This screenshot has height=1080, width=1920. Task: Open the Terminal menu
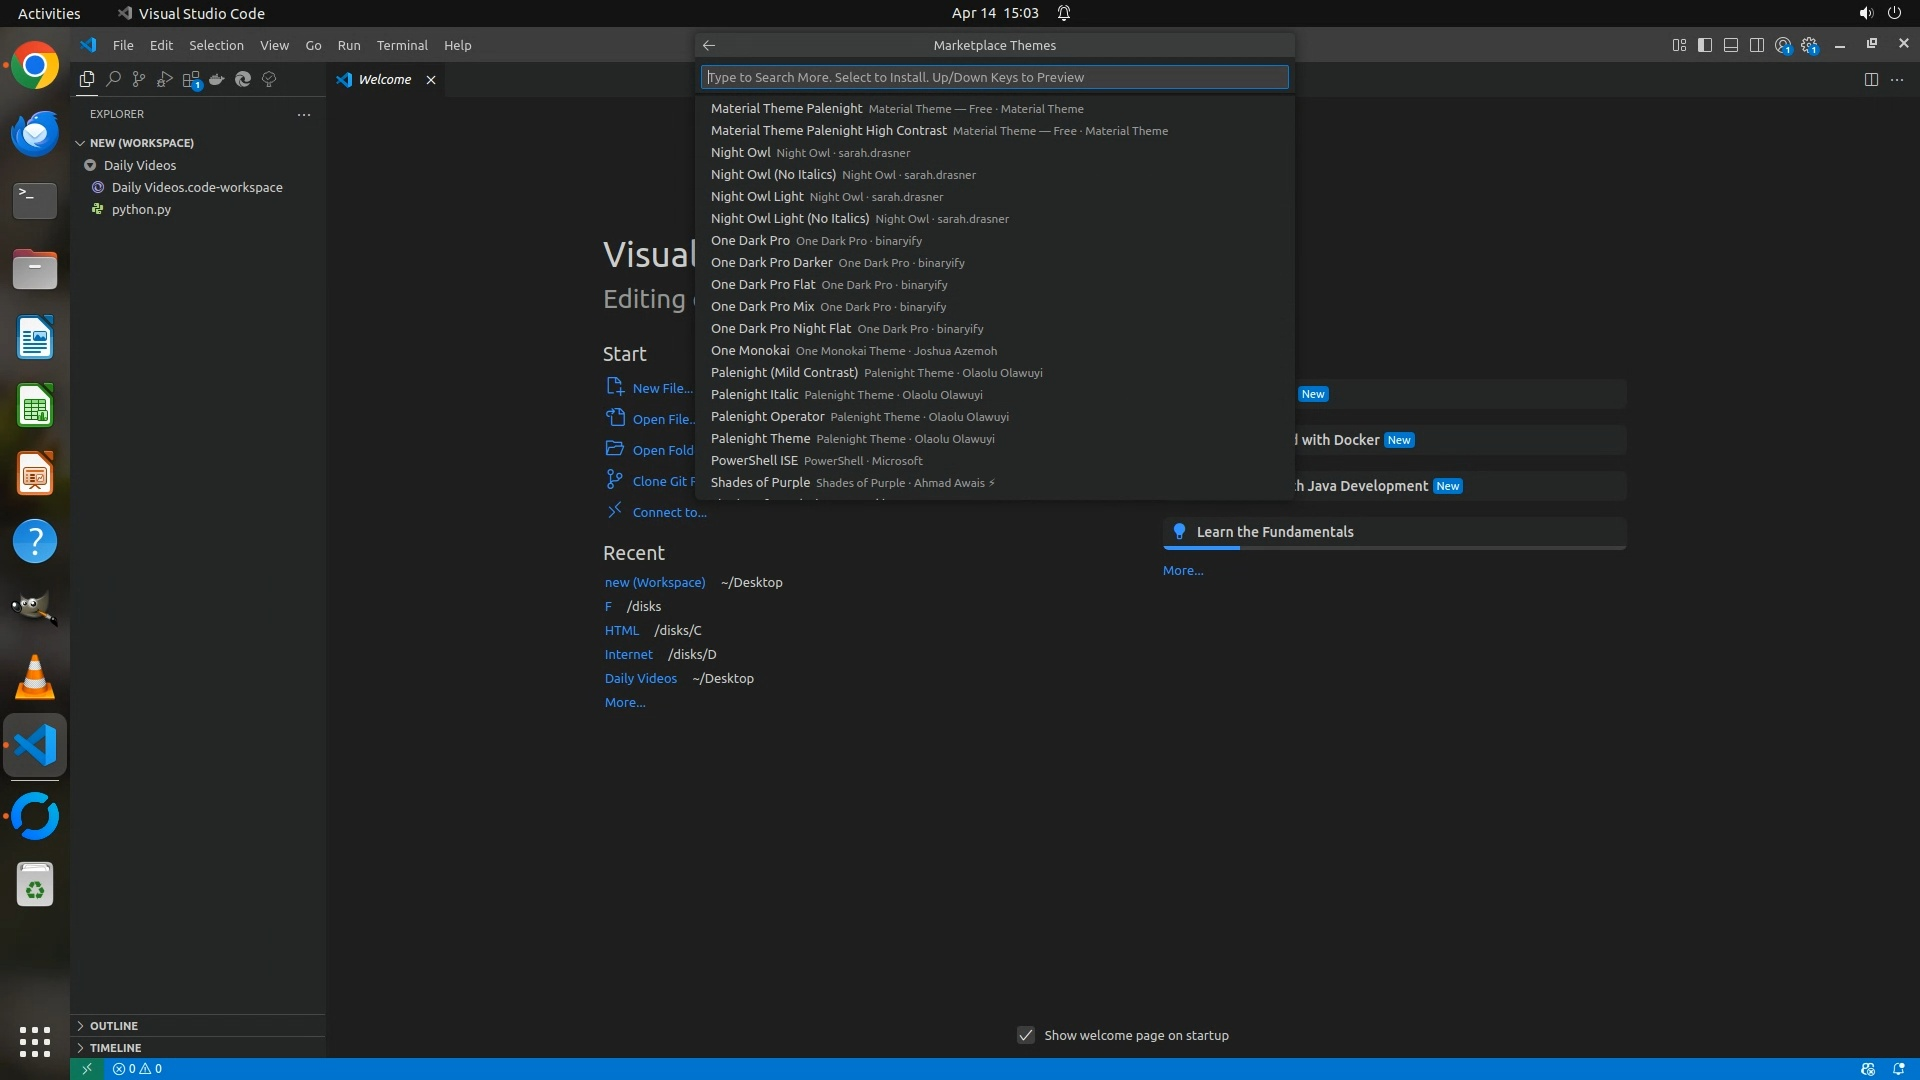[x=402, y=45]
